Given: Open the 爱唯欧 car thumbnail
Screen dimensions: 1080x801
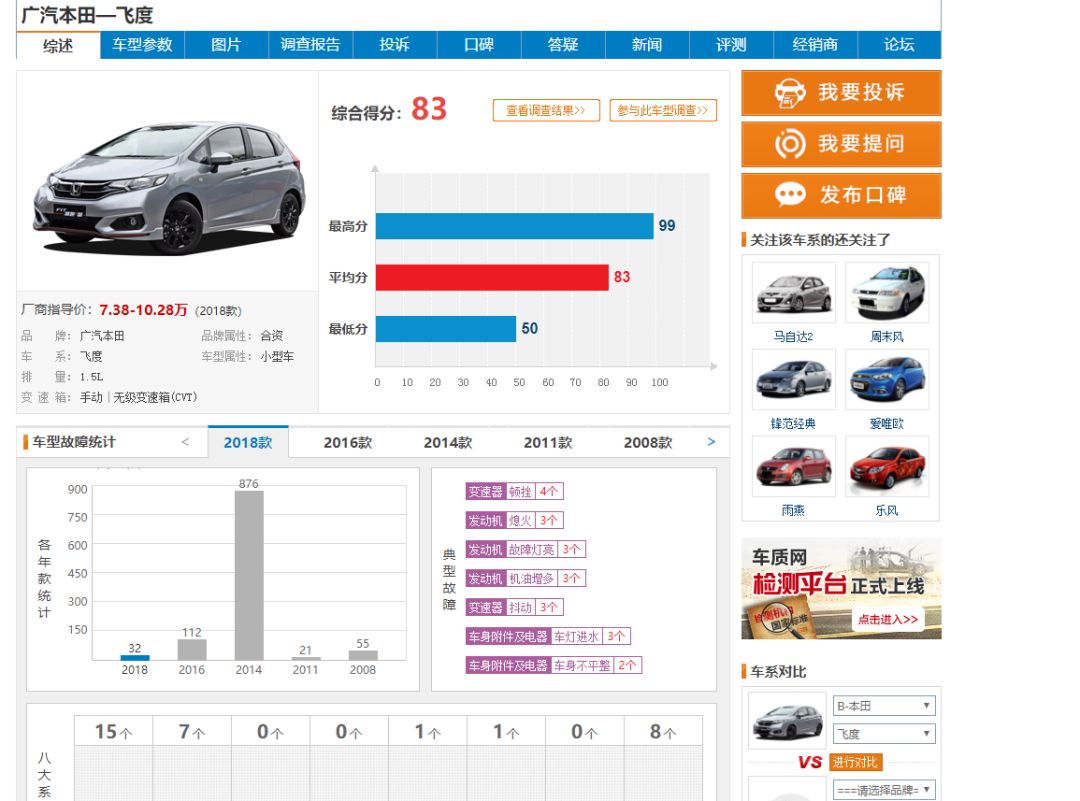Looking at the screenshot, I should (887, 379).
